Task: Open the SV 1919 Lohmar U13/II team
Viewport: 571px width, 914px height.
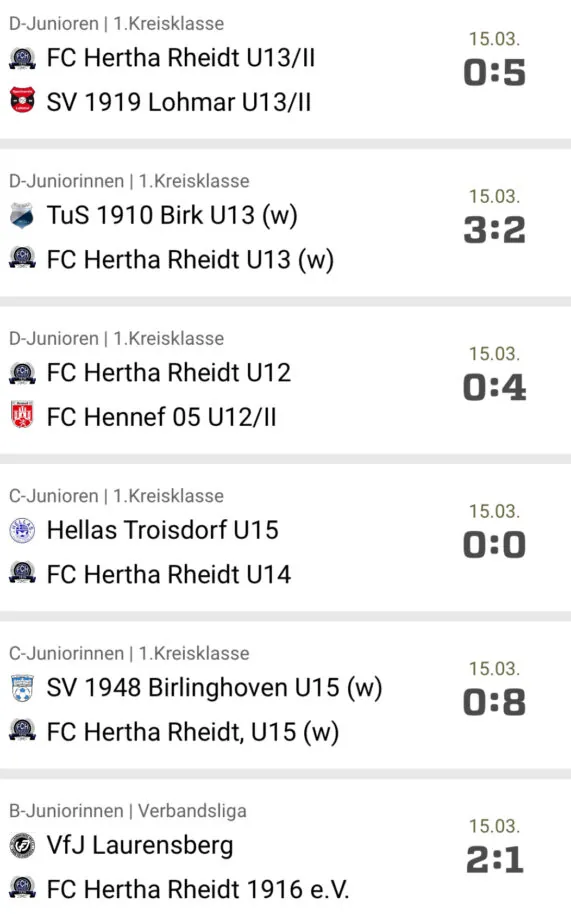Action: pos(178,102)
